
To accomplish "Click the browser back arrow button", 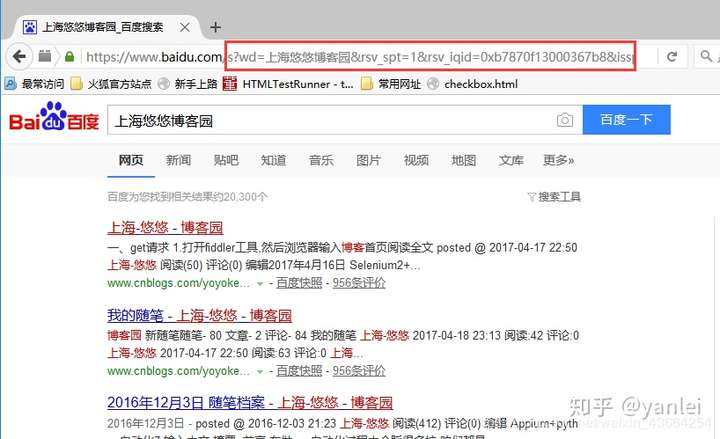I will [19, 56].
